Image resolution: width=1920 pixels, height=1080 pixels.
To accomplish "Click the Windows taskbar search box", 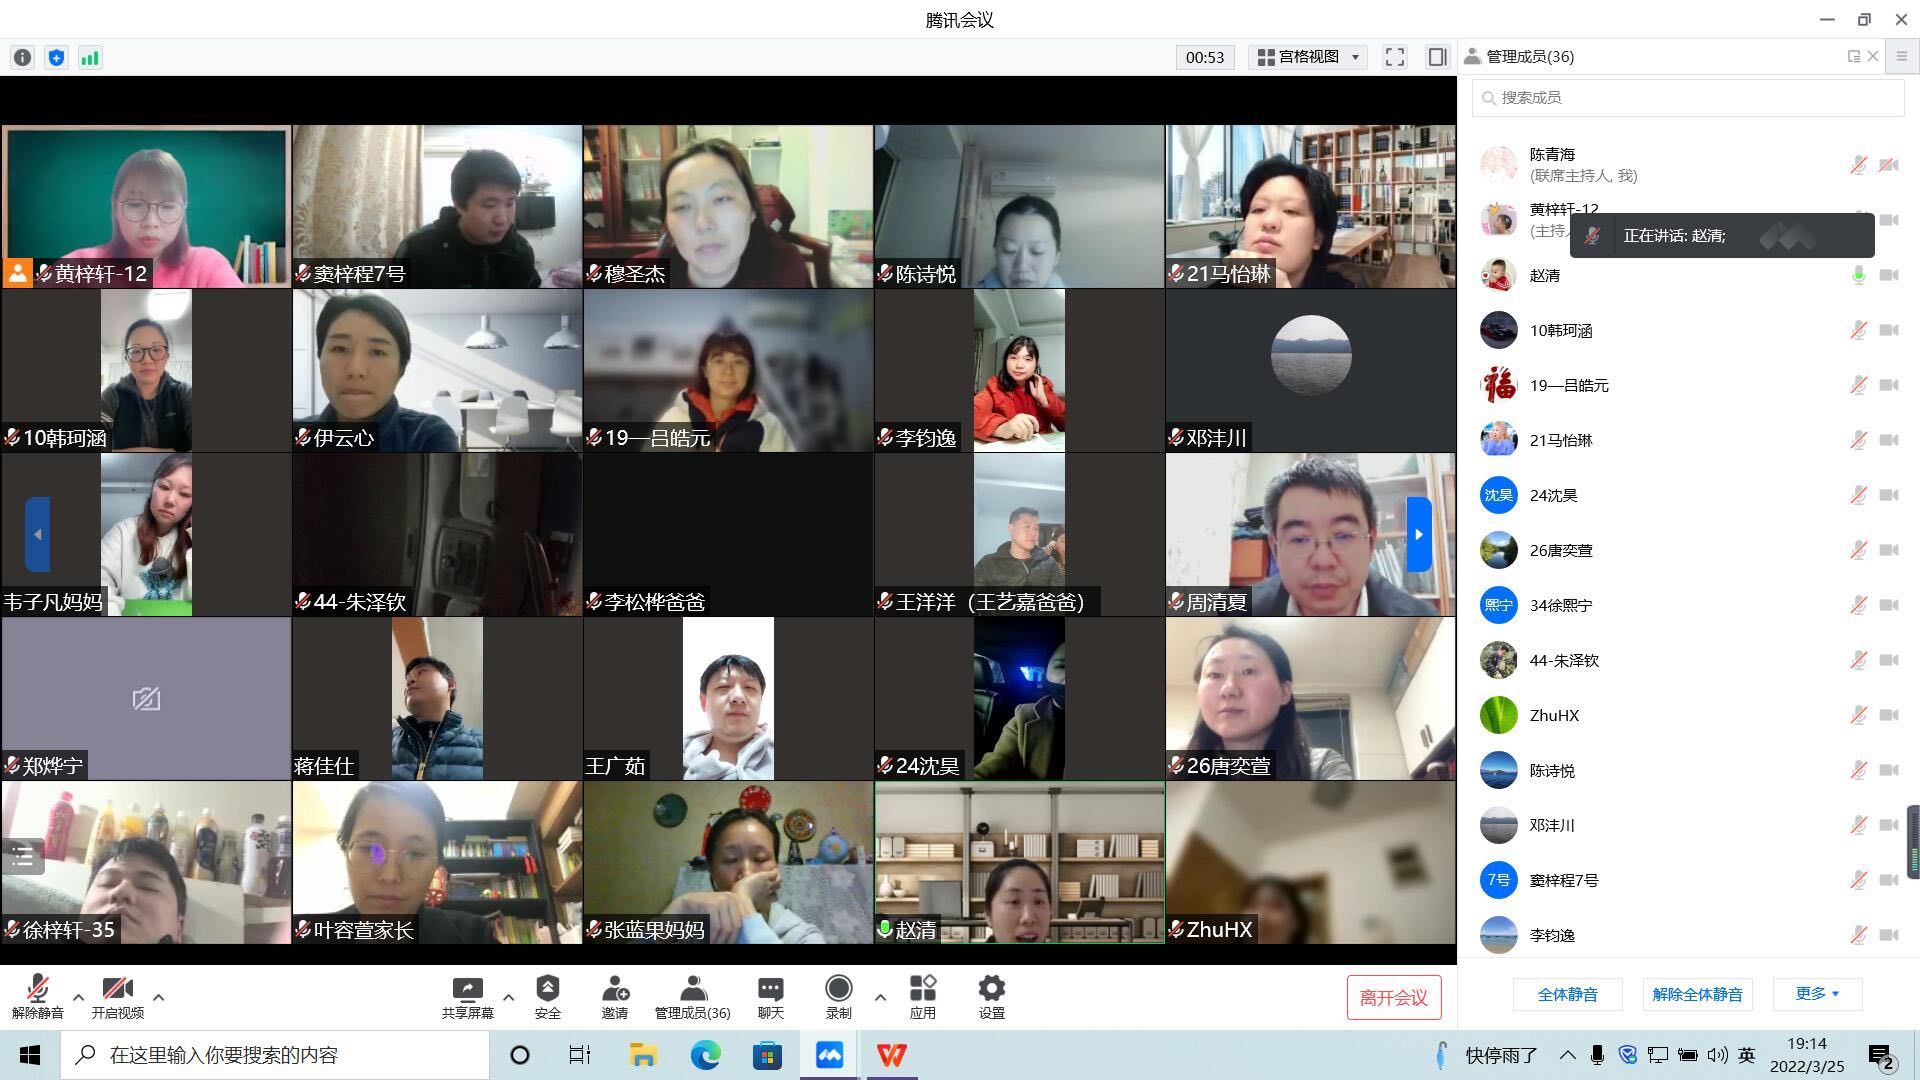I will (x=275, y=1055).
